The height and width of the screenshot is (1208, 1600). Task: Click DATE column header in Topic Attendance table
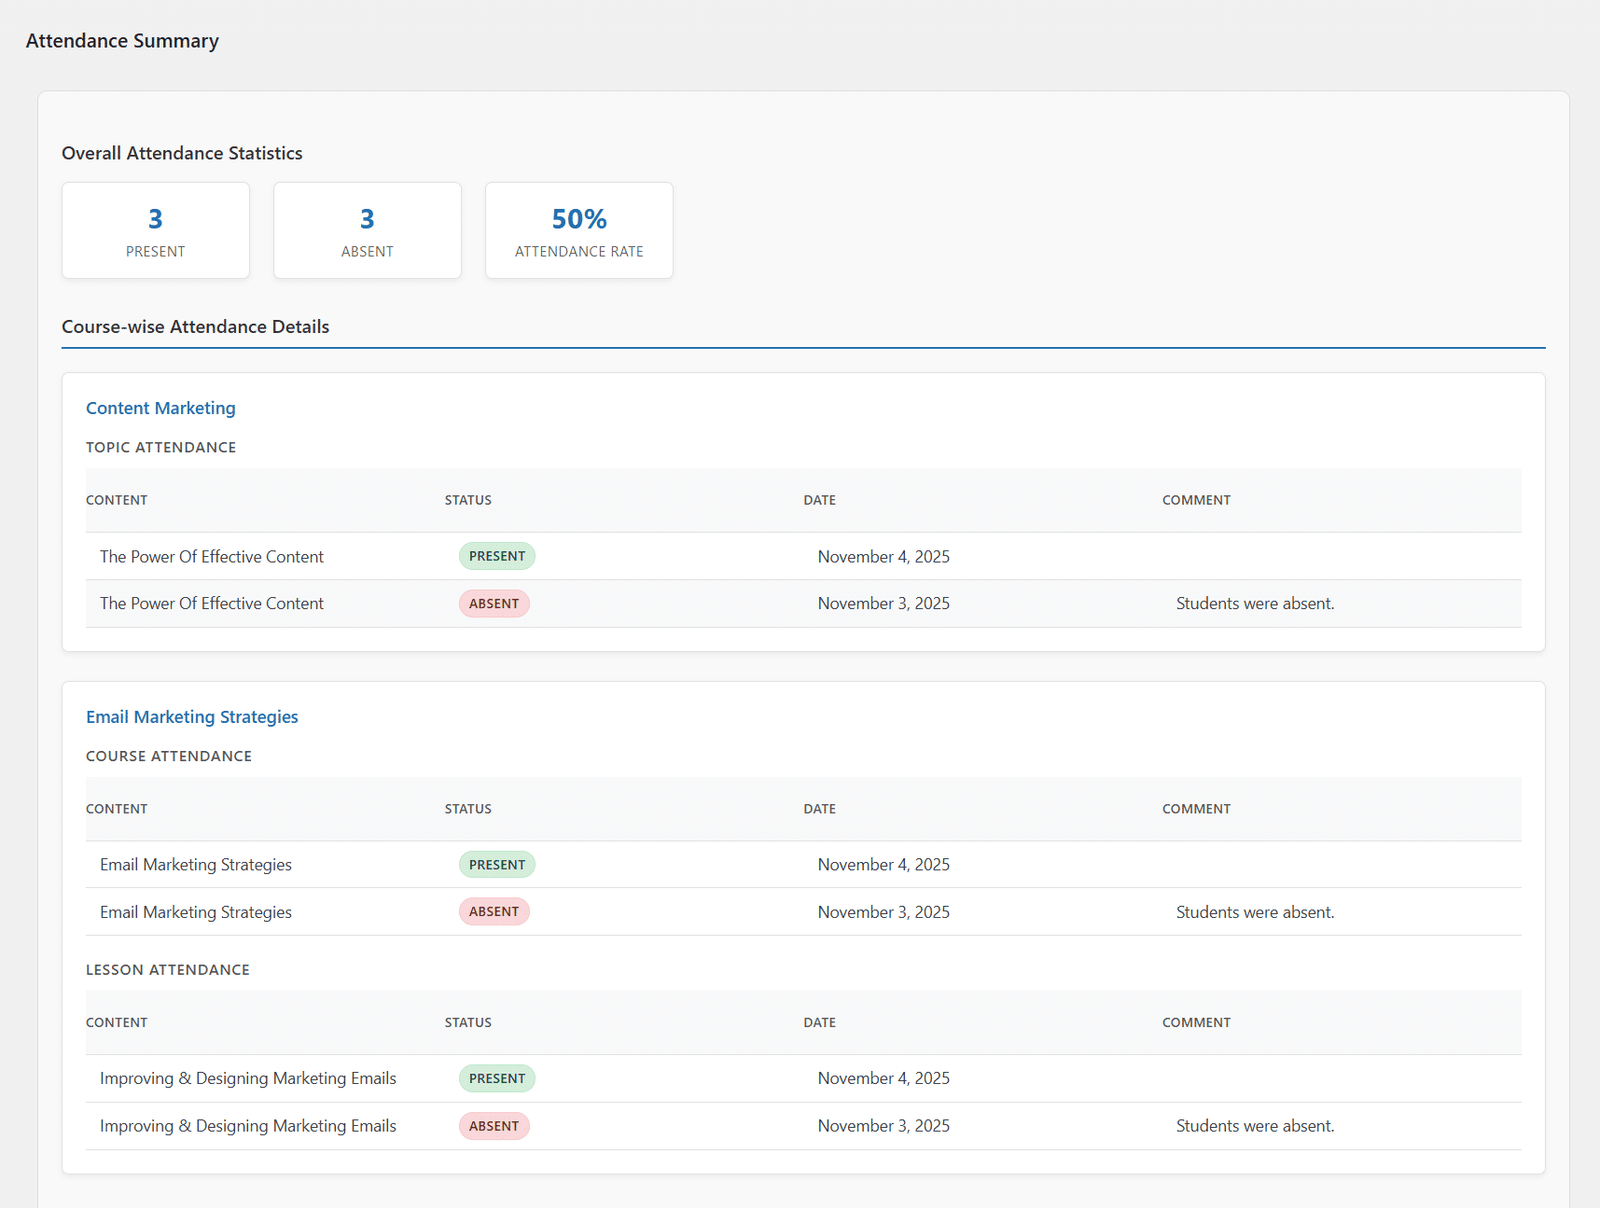820,500
